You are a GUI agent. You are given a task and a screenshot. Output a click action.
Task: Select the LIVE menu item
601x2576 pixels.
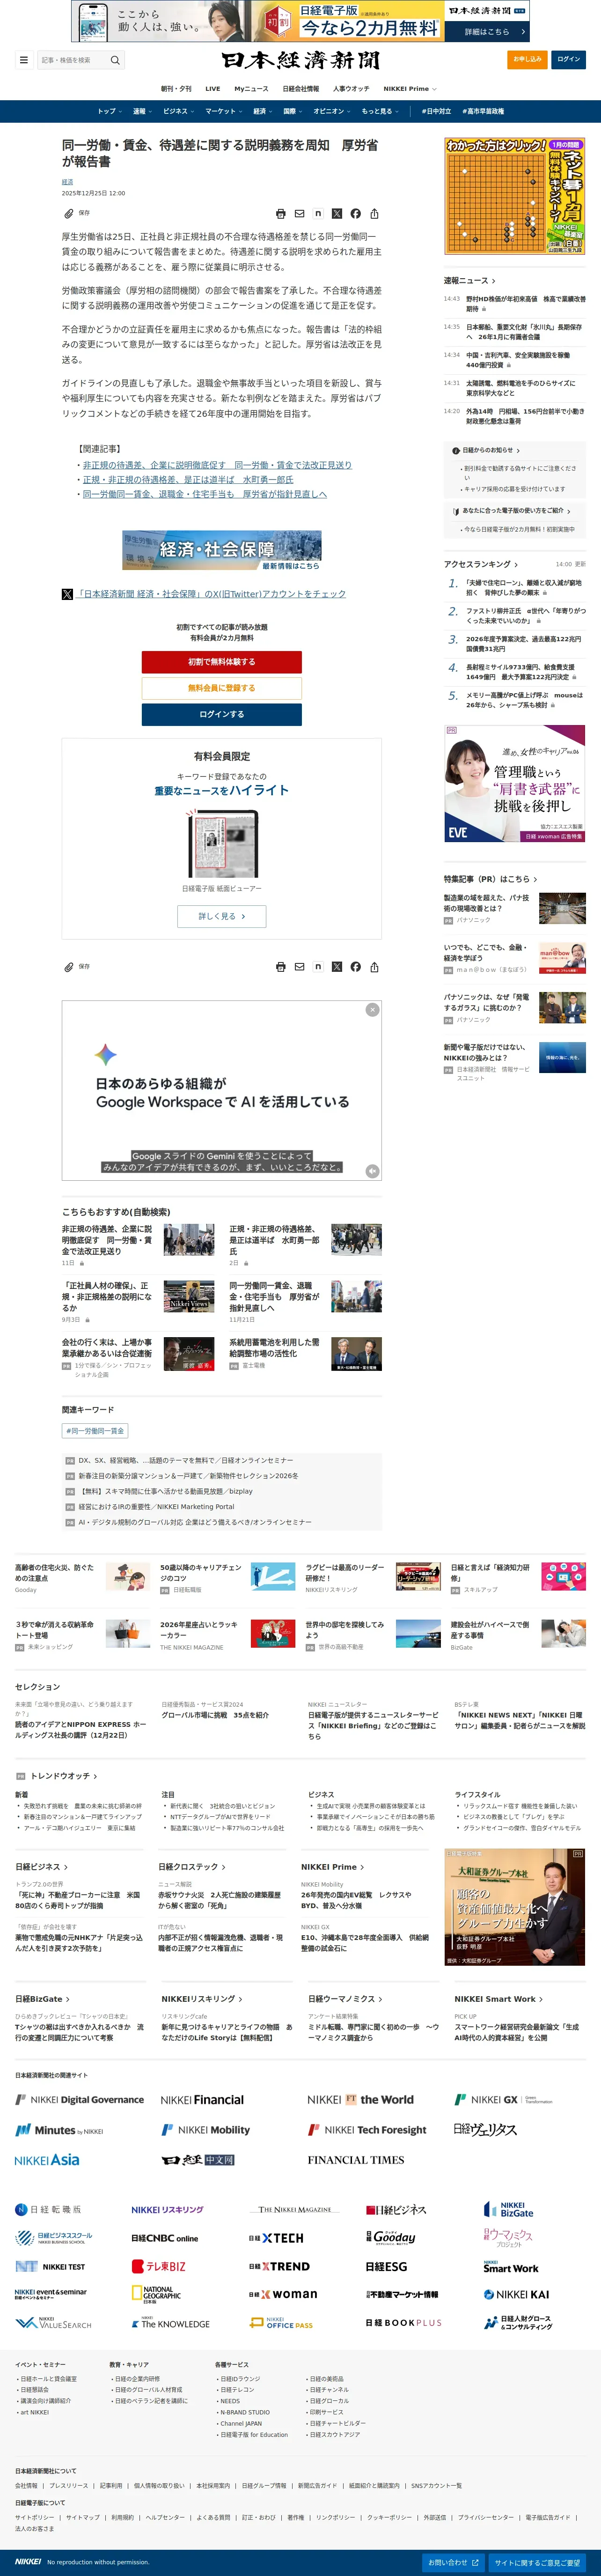[212, 89]
